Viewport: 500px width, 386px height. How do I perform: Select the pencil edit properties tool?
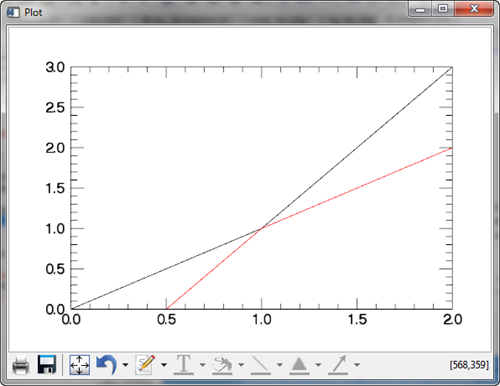[146, 365]
